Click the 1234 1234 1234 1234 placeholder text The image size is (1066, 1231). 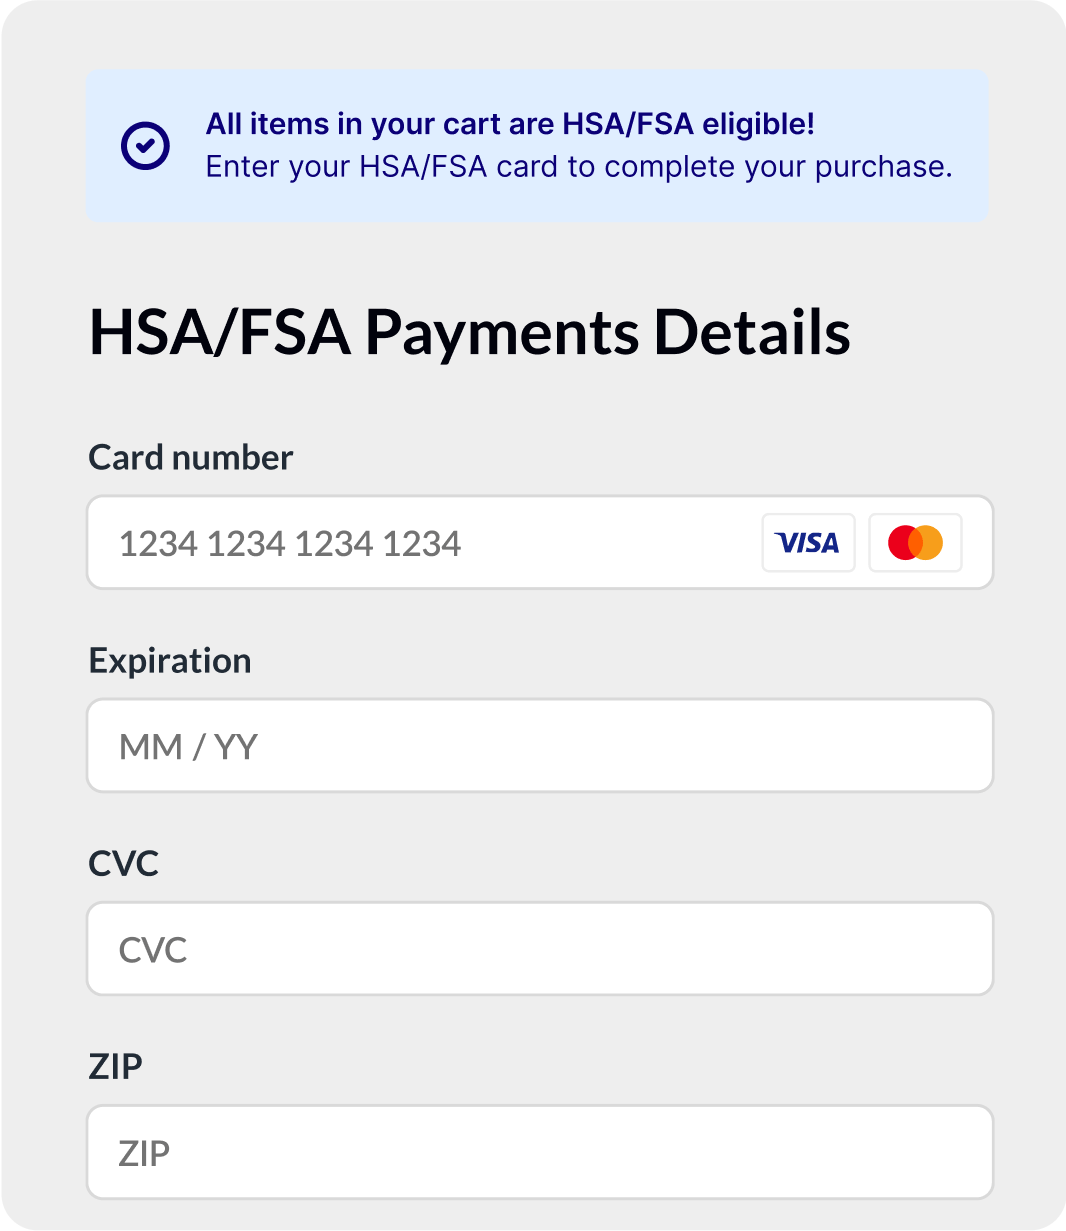point(290,543)
